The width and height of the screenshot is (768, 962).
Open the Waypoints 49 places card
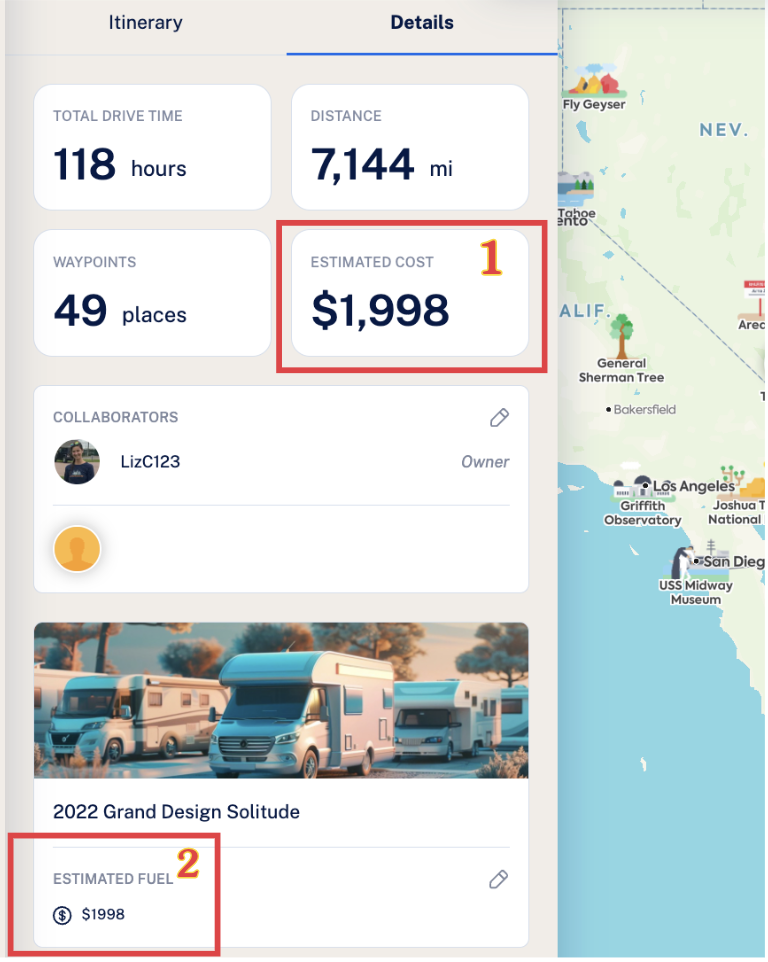[x=152, y=293]
